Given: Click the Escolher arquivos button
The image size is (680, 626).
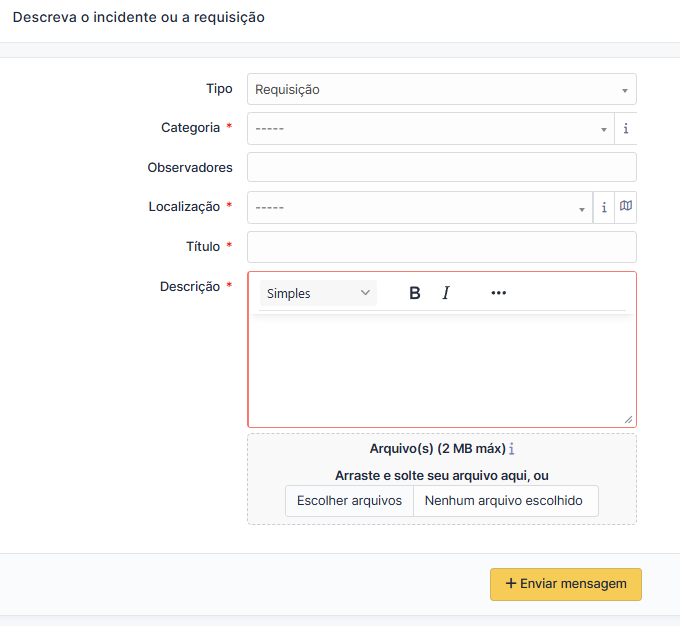Looking at the screenshot, I should (x=349, y=501).
